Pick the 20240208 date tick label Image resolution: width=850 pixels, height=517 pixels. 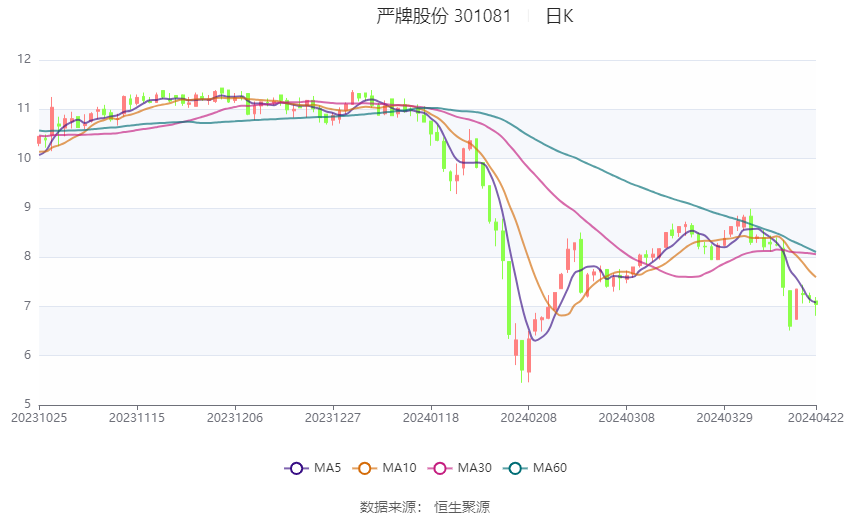pos(527,417)
